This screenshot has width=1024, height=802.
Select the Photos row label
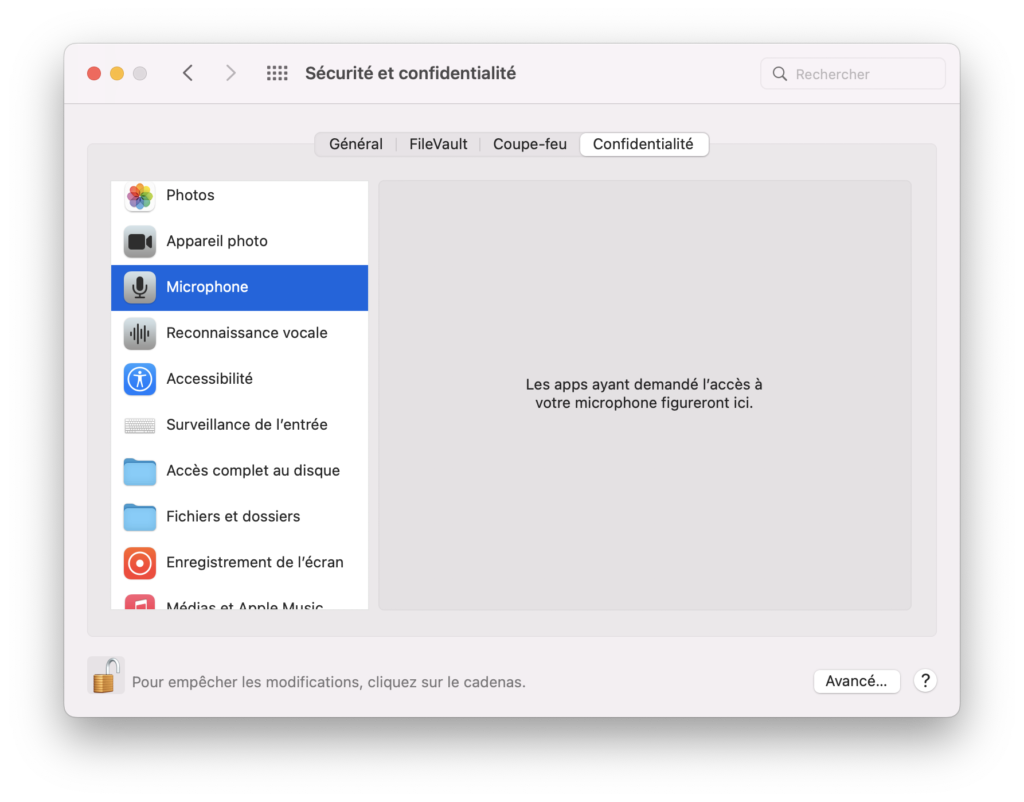[x=190, y=195]
